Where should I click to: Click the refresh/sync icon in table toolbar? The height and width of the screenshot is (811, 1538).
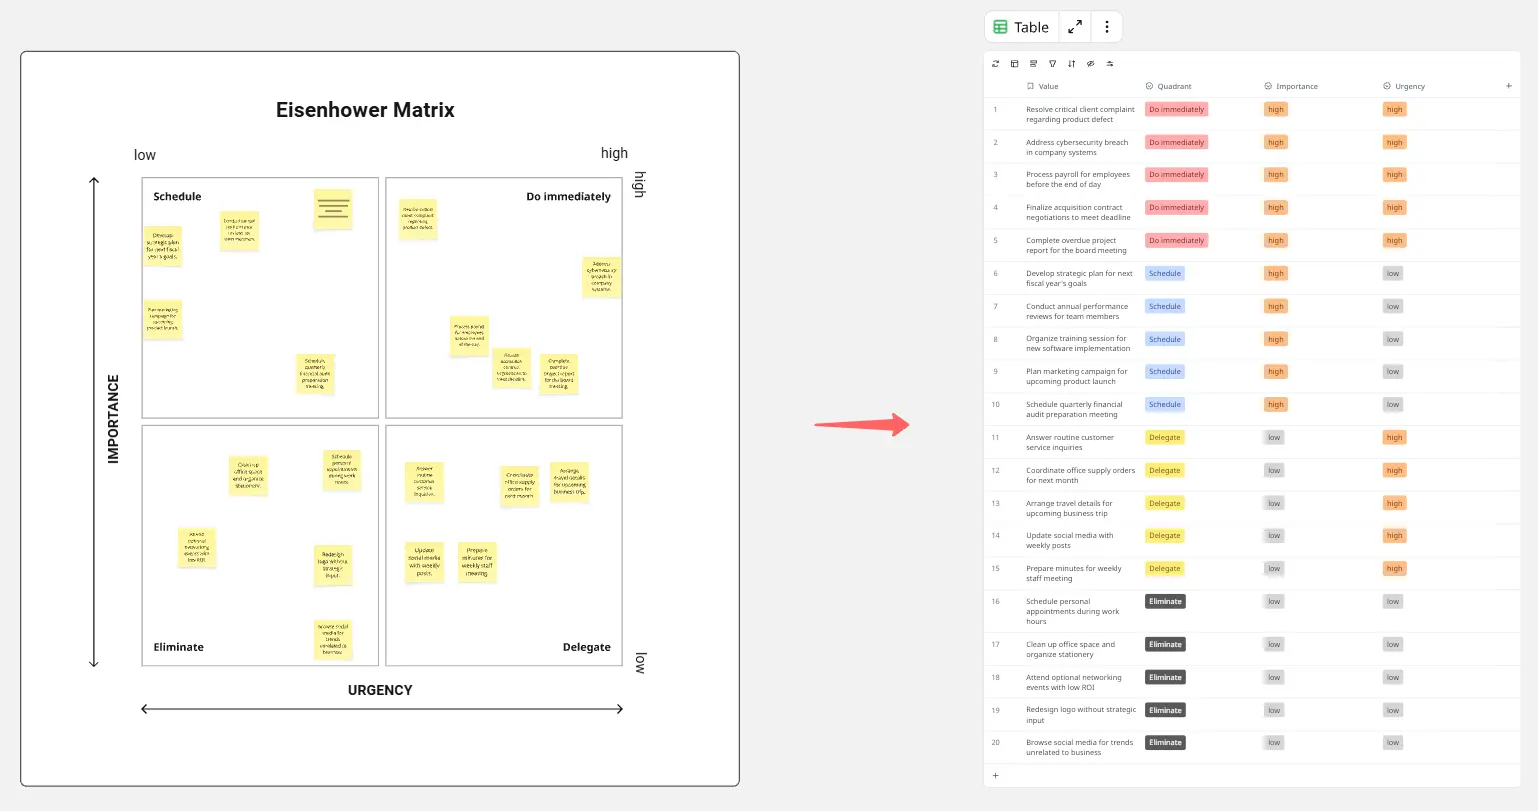point(995,64)
